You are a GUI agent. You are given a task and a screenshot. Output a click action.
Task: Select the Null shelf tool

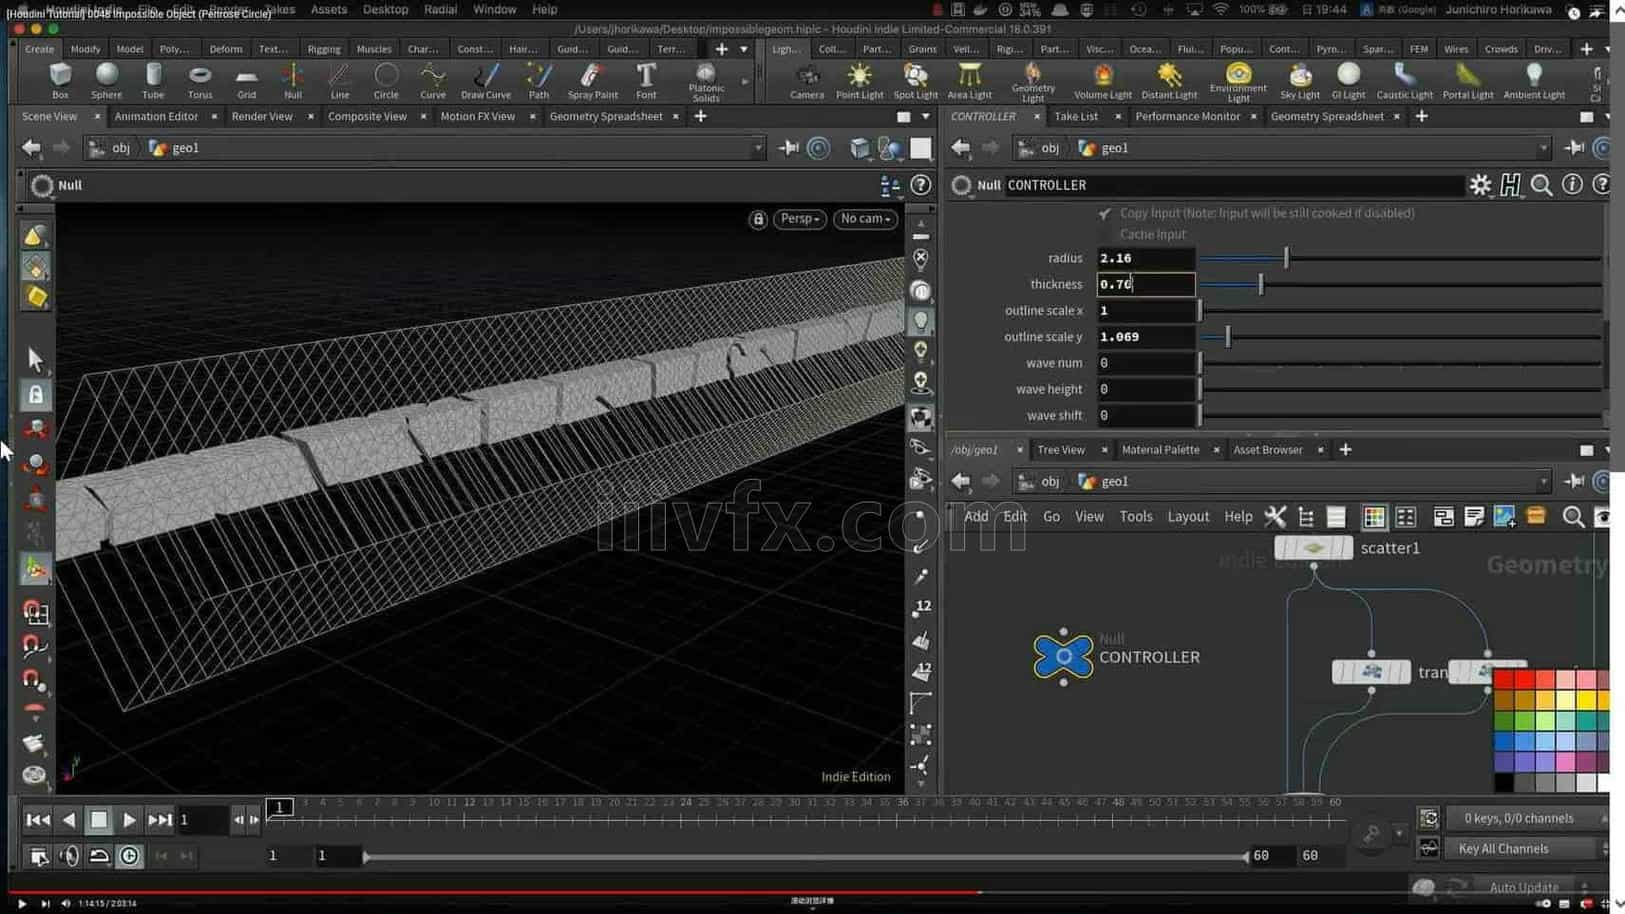pyautogui.click(x=293, y=80)
